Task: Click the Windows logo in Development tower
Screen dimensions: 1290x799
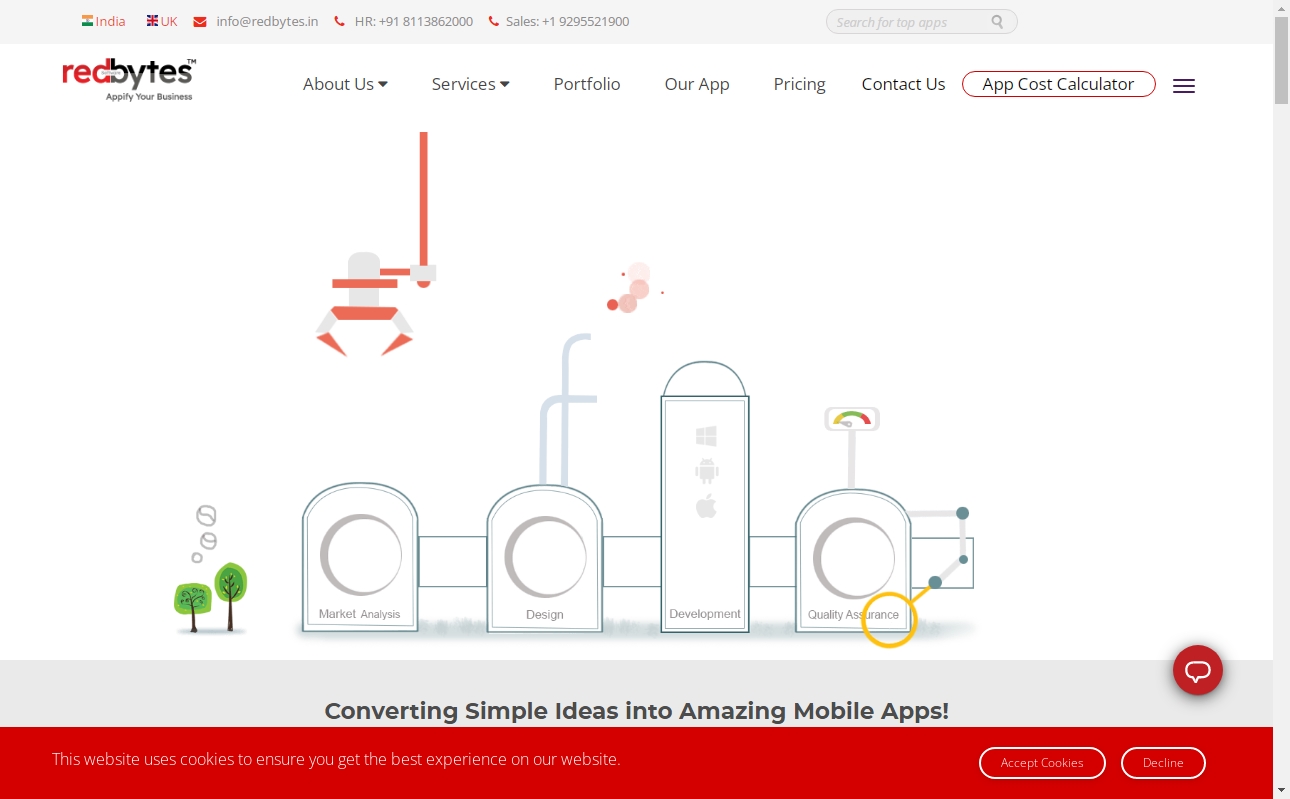Action: coord(706,436)
